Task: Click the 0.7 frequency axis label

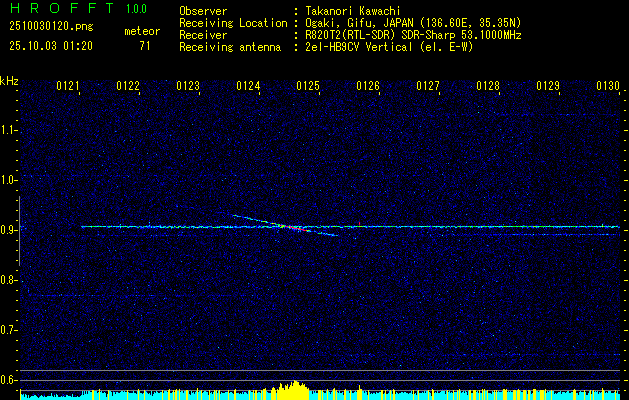Action: [x=9, y=330]
